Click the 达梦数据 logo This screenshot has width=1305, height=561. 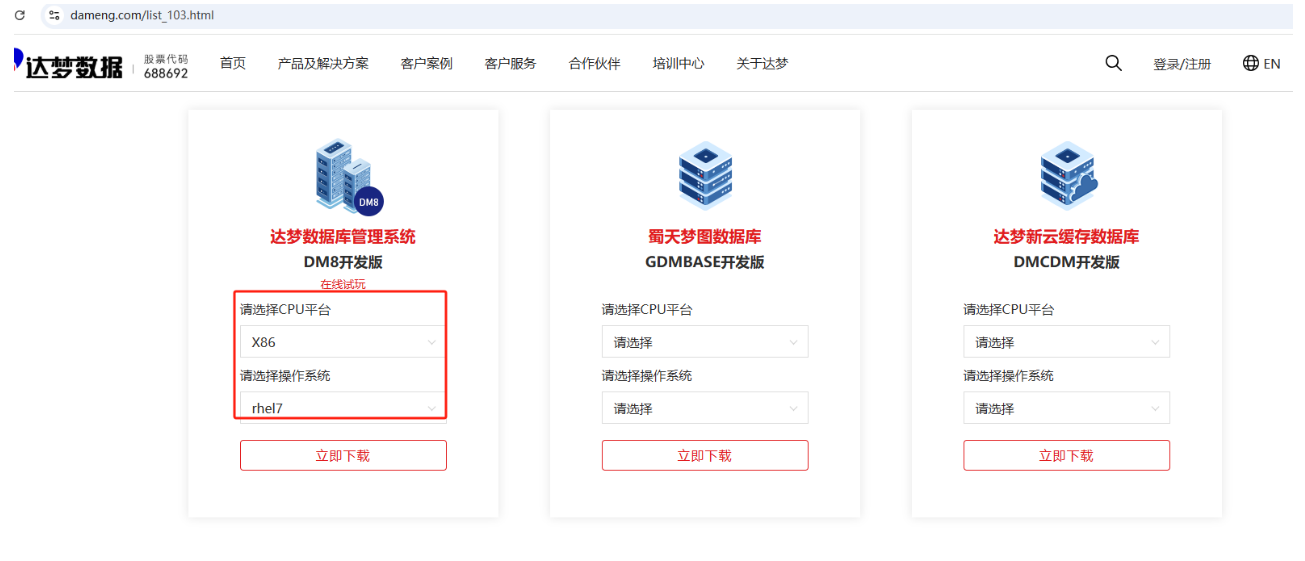68,65
